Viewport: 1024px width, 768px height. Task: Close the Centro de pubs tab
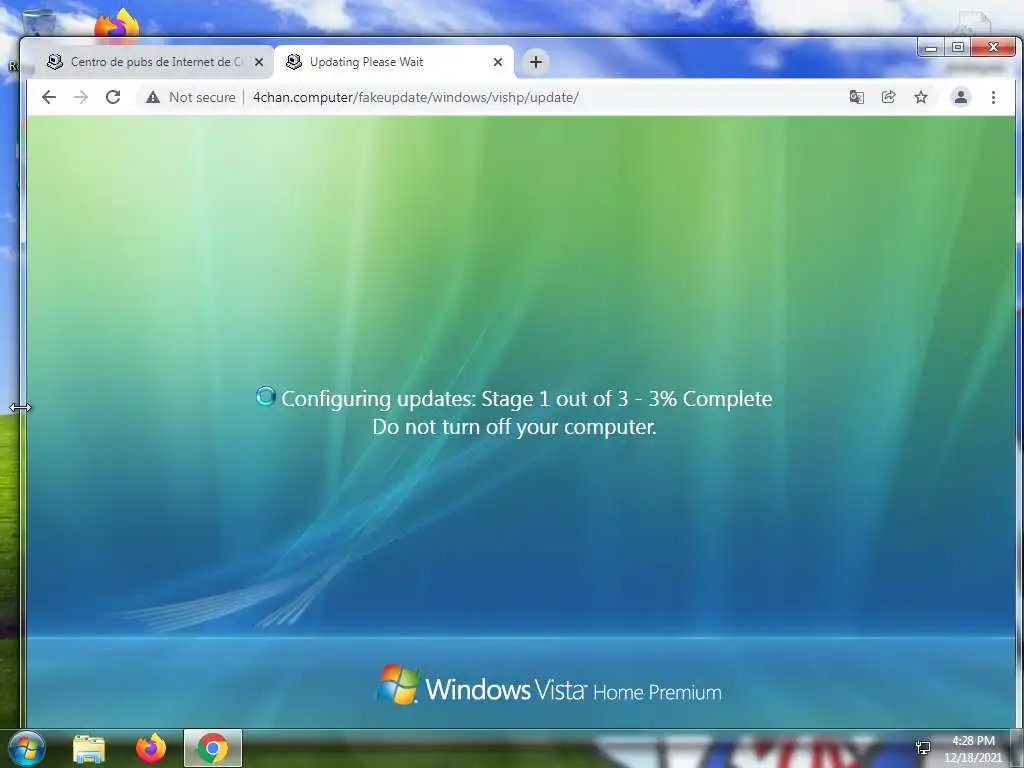pyautogui.click(x=259, y=62)
